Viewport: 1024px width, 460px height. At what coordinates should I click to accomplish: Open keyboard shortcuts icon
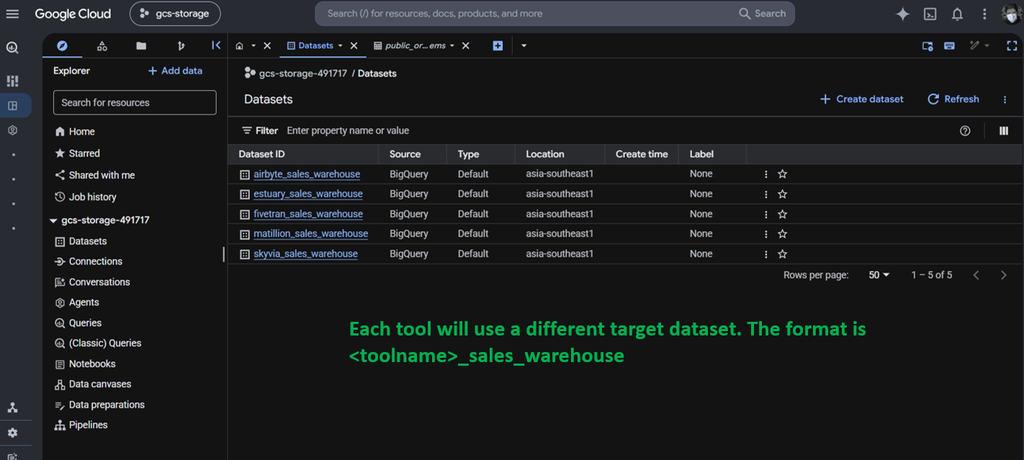950,46
